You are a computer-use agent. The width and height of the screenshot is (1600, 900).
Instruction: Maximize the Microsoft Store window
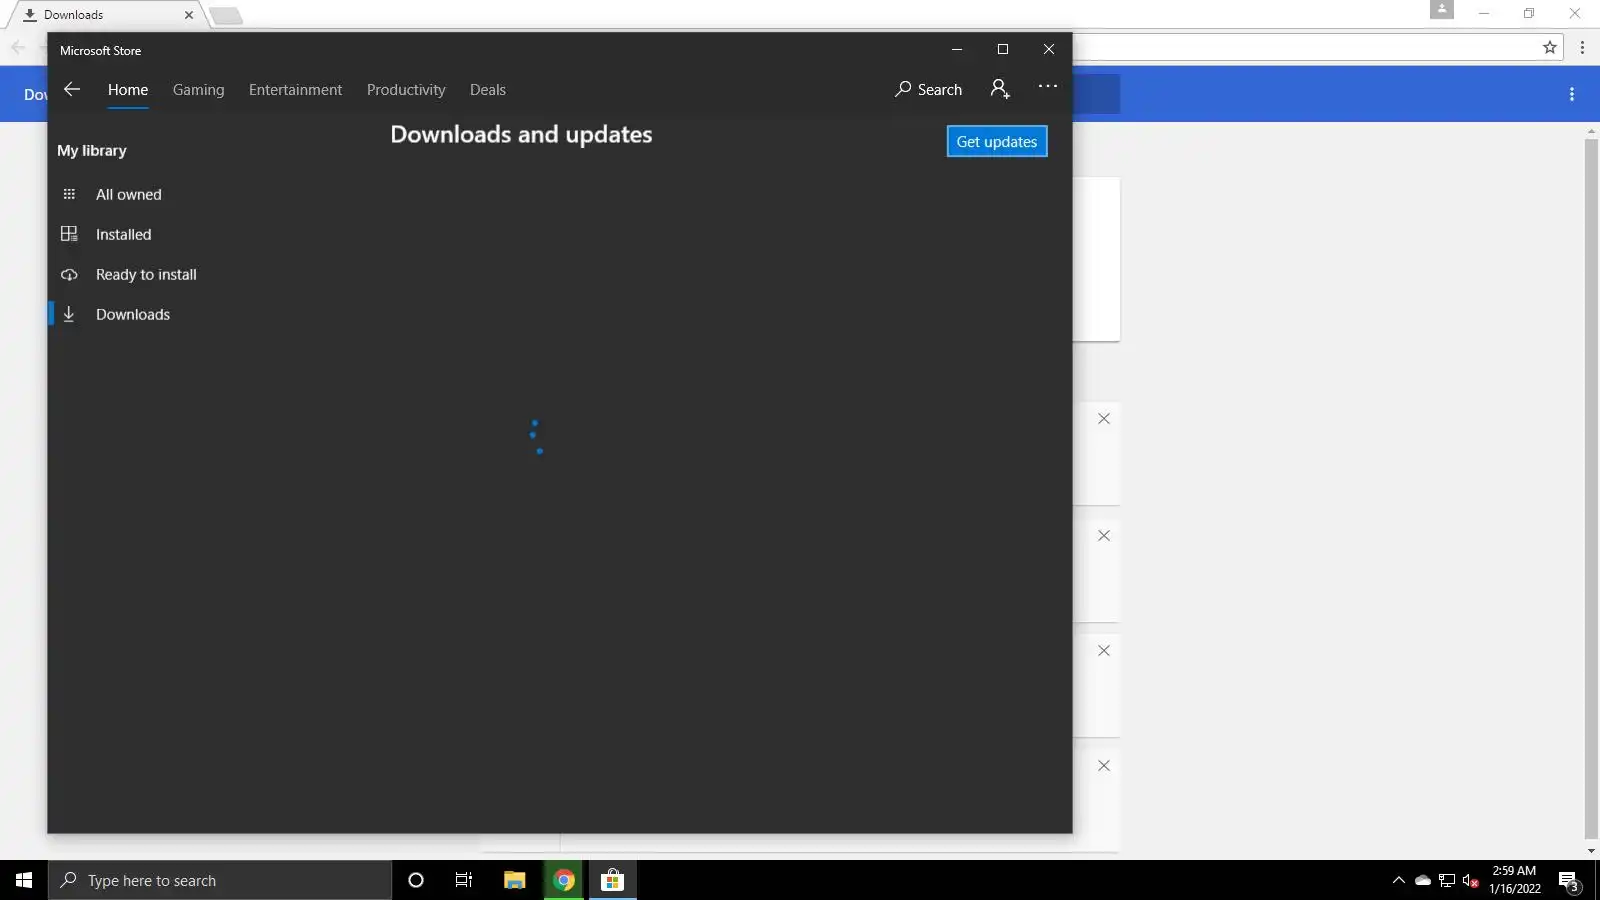(x=1003, y=49)
